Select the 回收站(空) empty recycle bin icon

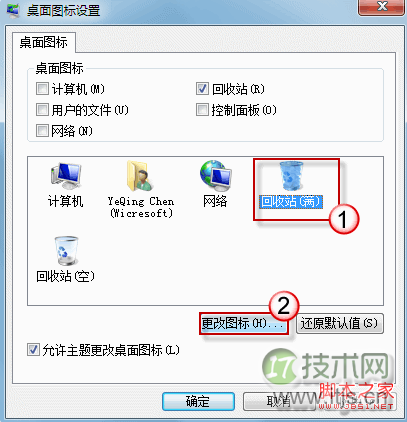(66, 251)
